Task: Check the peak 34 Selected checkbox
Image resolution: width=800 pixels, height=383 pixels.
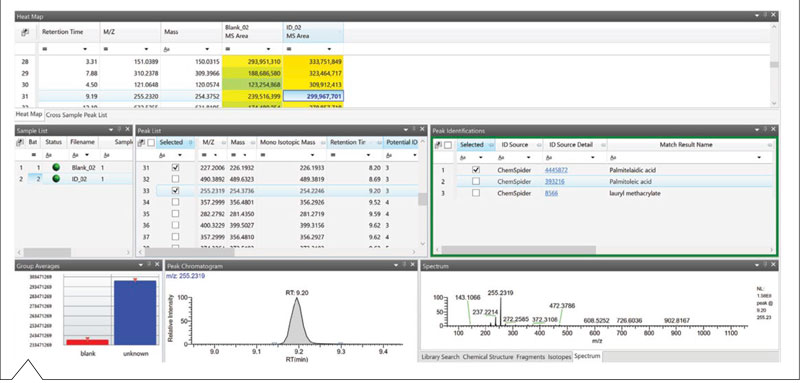Action: pyautogui.click(x=175, y=202)
